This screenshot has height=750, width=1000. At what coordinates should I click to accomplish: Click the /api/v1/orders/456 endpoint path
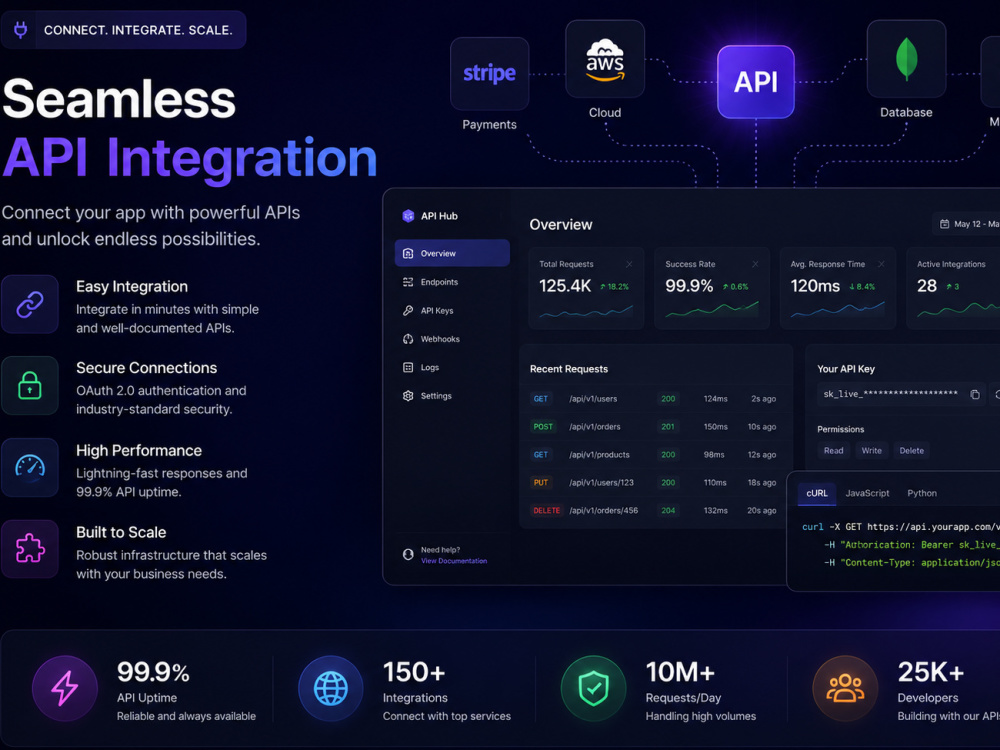(603, 511)
